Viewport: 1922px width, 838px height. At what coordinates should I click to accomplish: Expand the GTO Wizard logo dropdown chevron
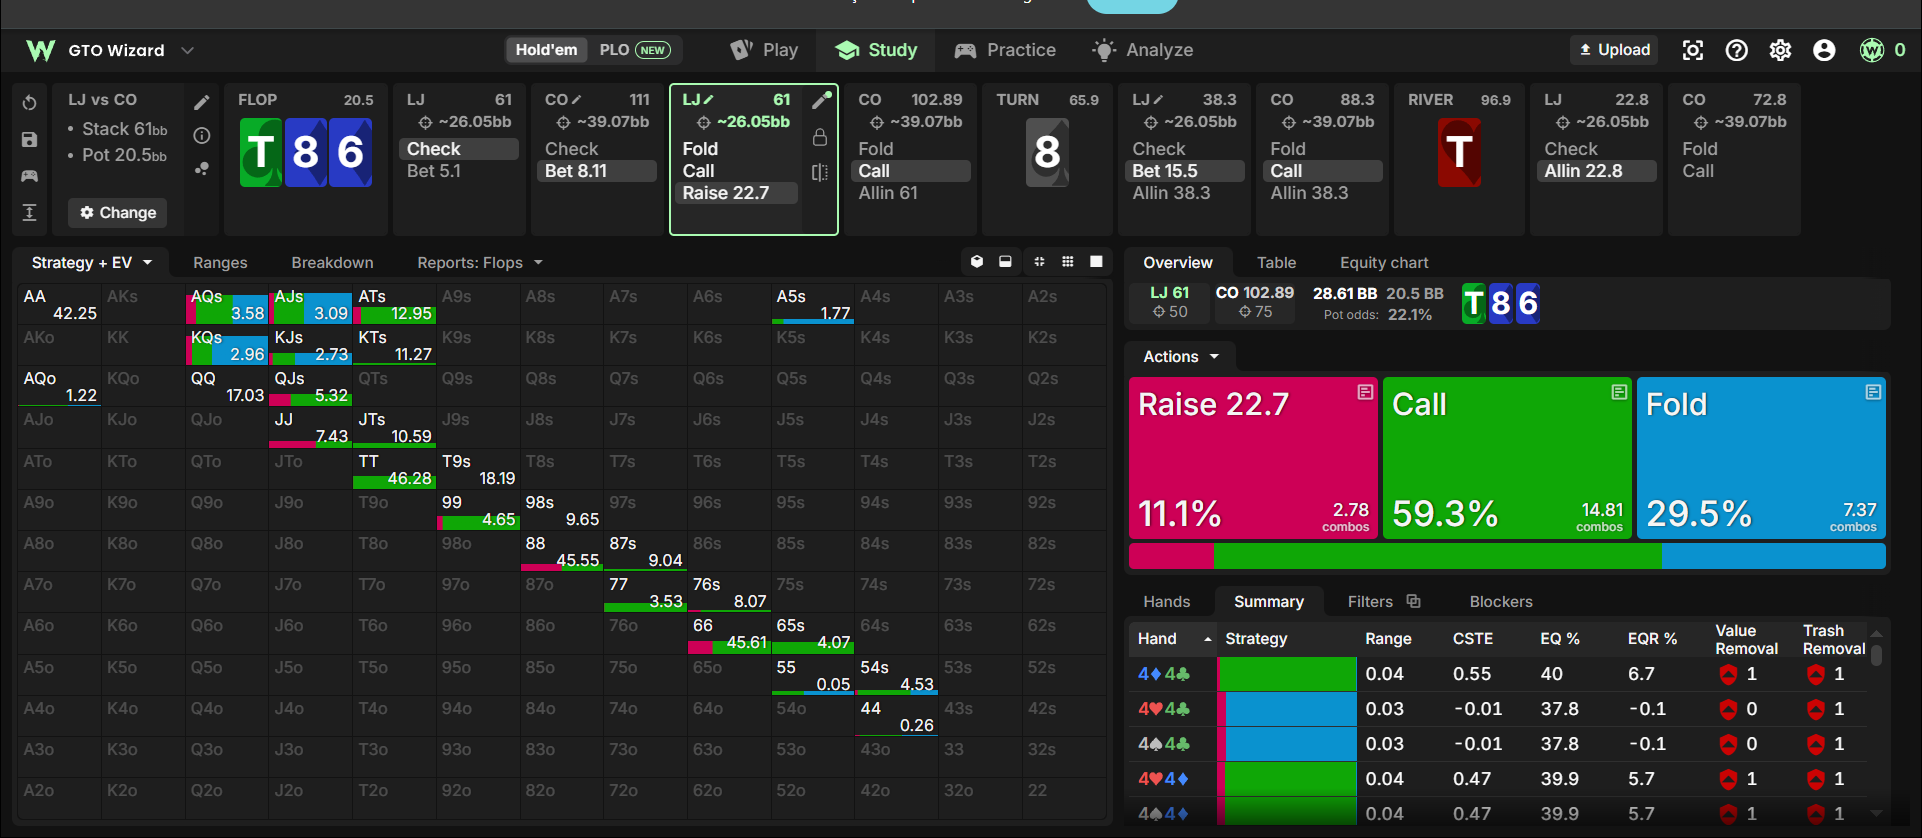187,50
